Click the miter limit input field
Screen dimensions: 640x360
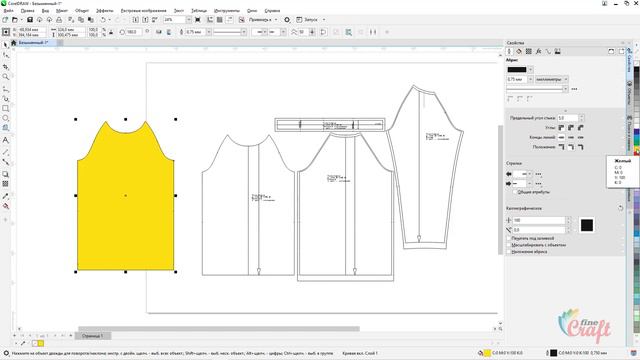568,118
